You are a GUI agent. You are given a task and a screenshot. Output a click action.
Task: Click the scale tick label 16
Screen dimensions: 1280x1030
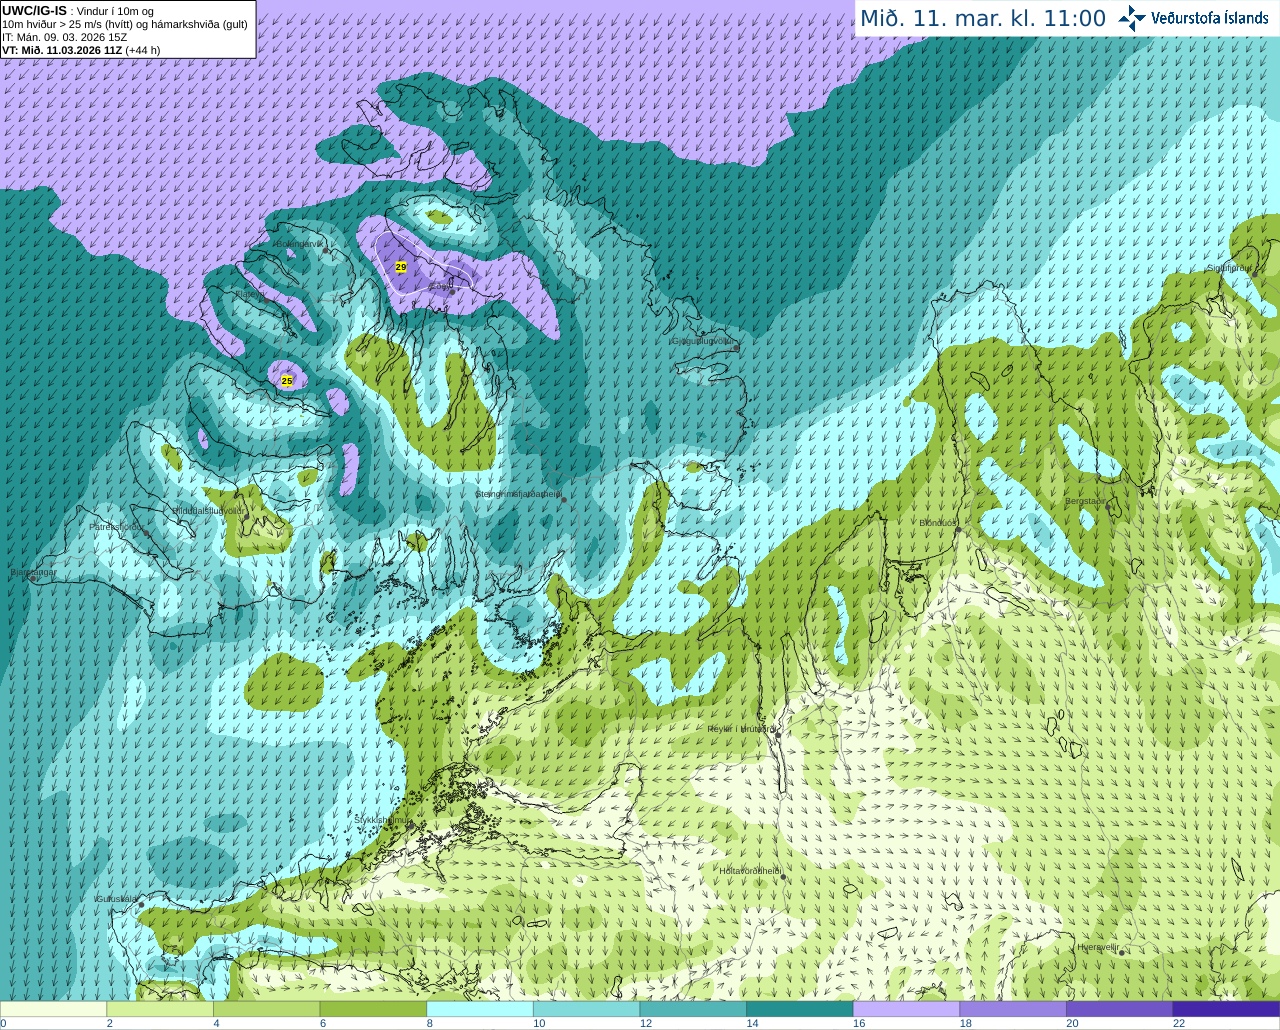pos(859,1023)
